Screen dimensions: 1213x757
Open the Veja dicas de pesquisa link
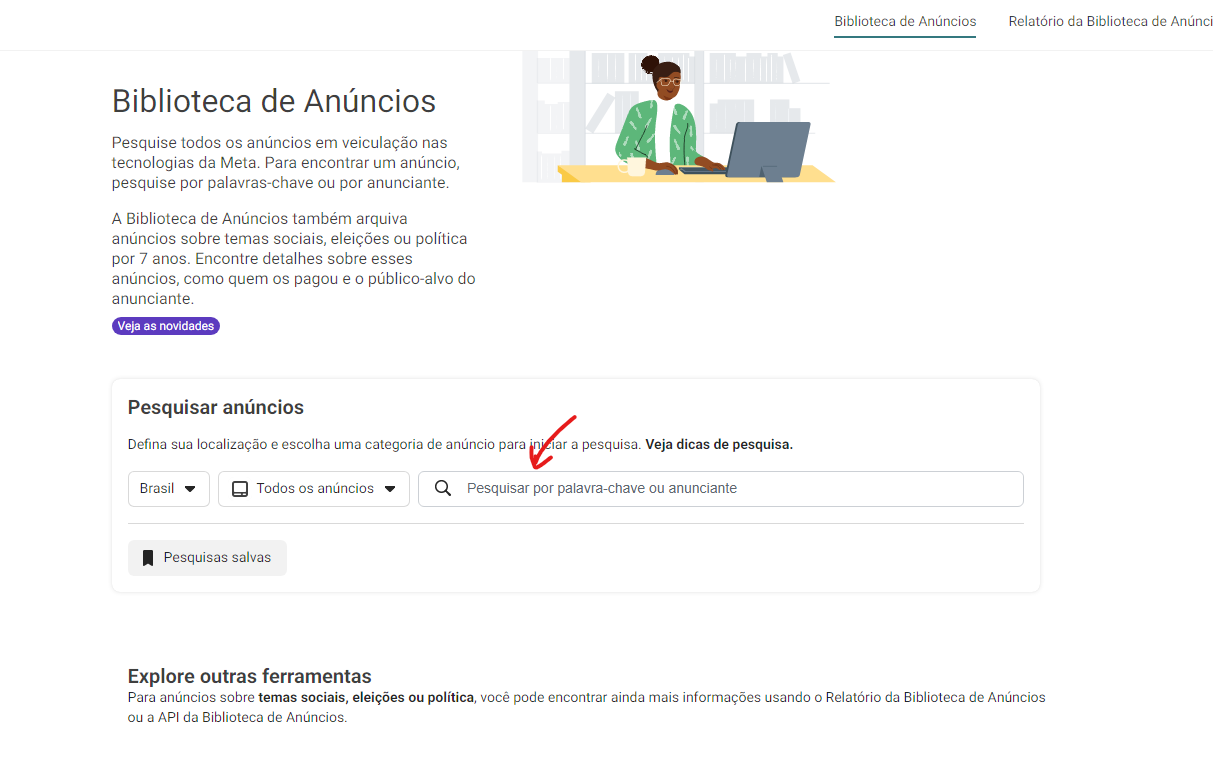coord(719,444)
